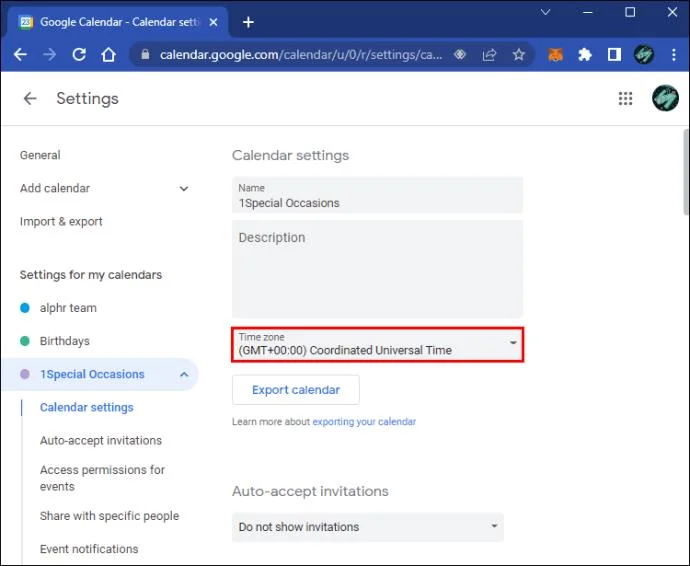The image size is (690, 566).
Task: Open exporting your calendar link
Action: (364, 422)
